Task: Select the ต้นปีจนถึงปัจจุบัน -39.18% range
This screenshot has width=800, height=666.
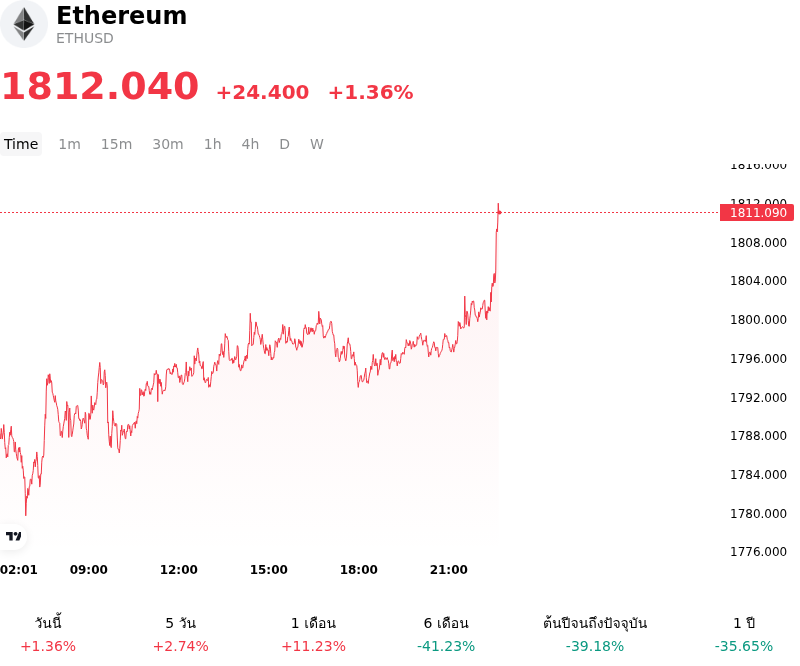Action: click(595, 634)
